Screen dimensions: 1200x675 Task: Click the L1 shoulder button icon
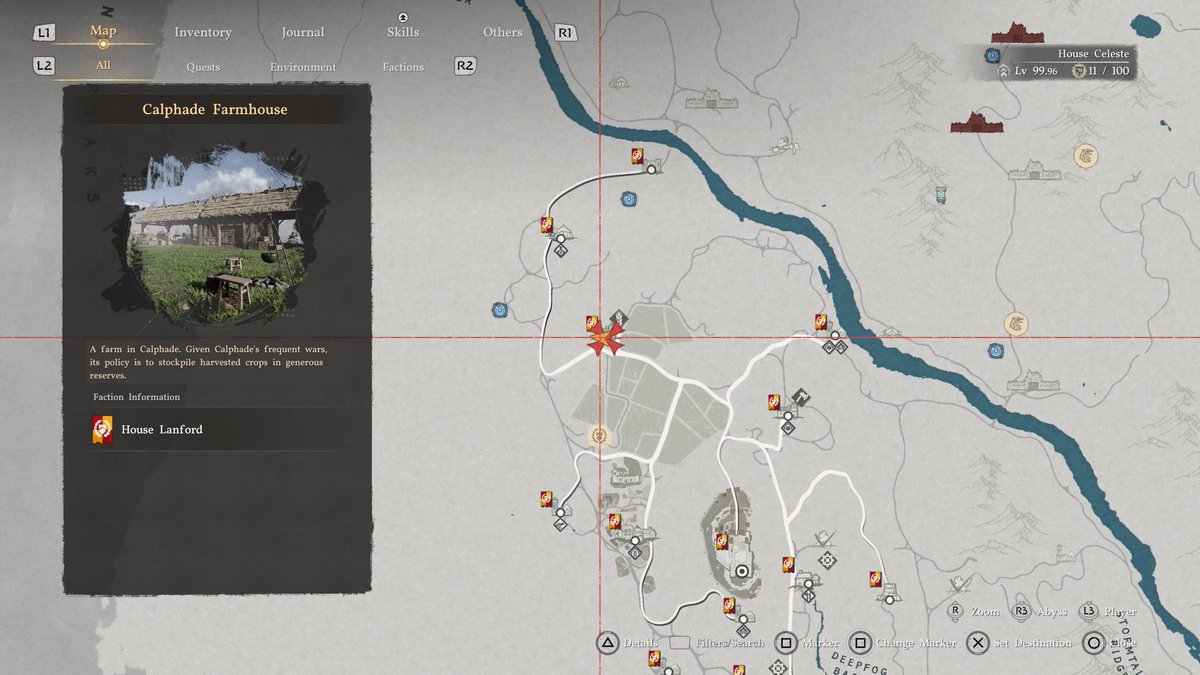[43, 33]
